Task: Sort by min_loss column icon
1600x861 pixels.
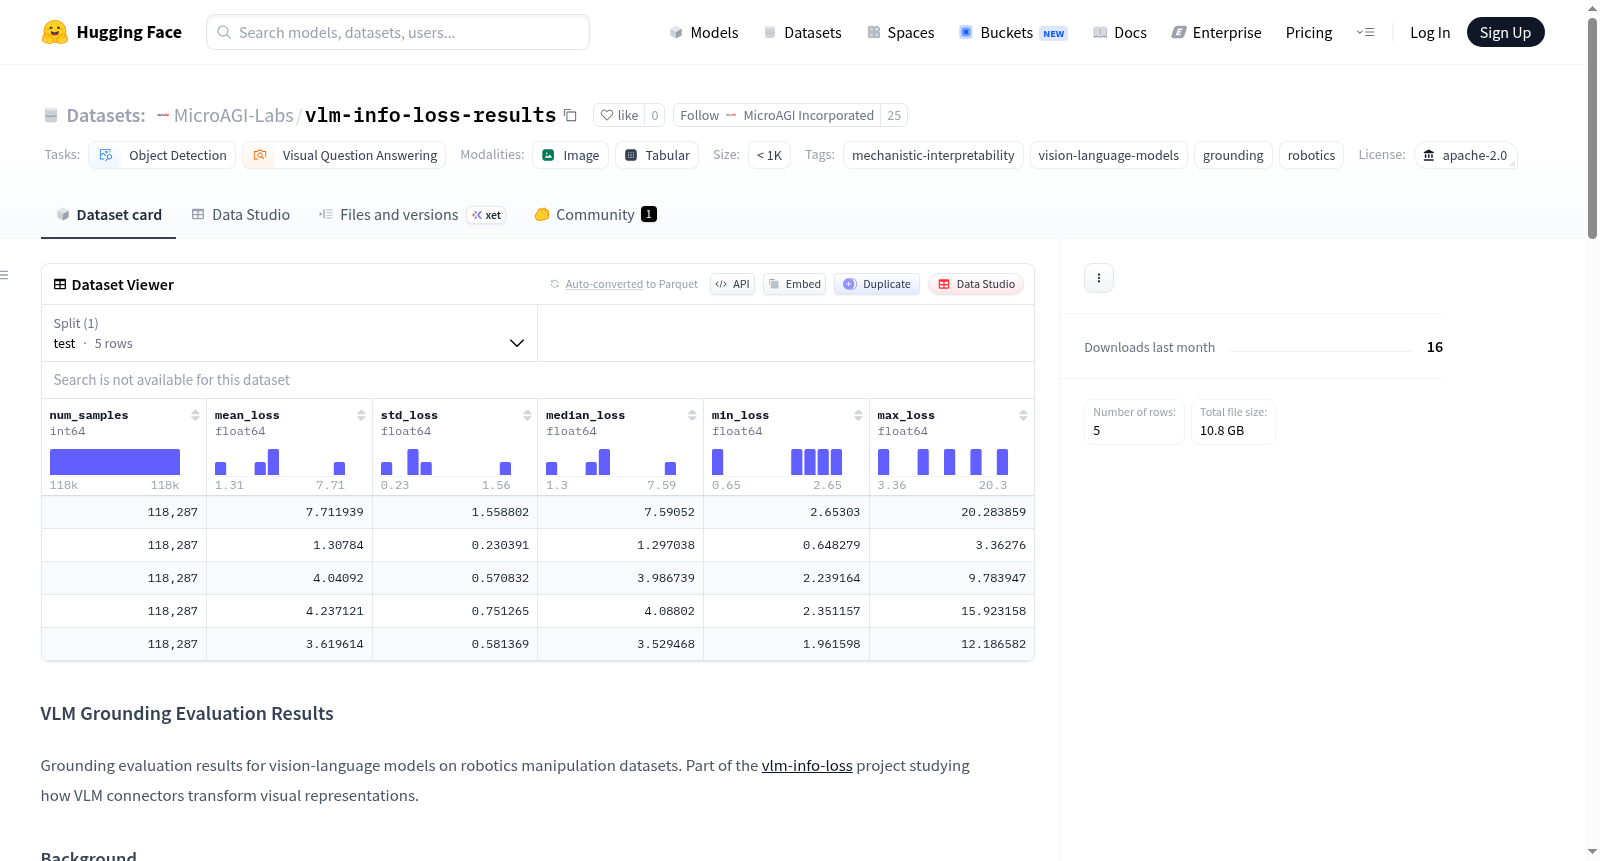Action: (x=858, y=415)
